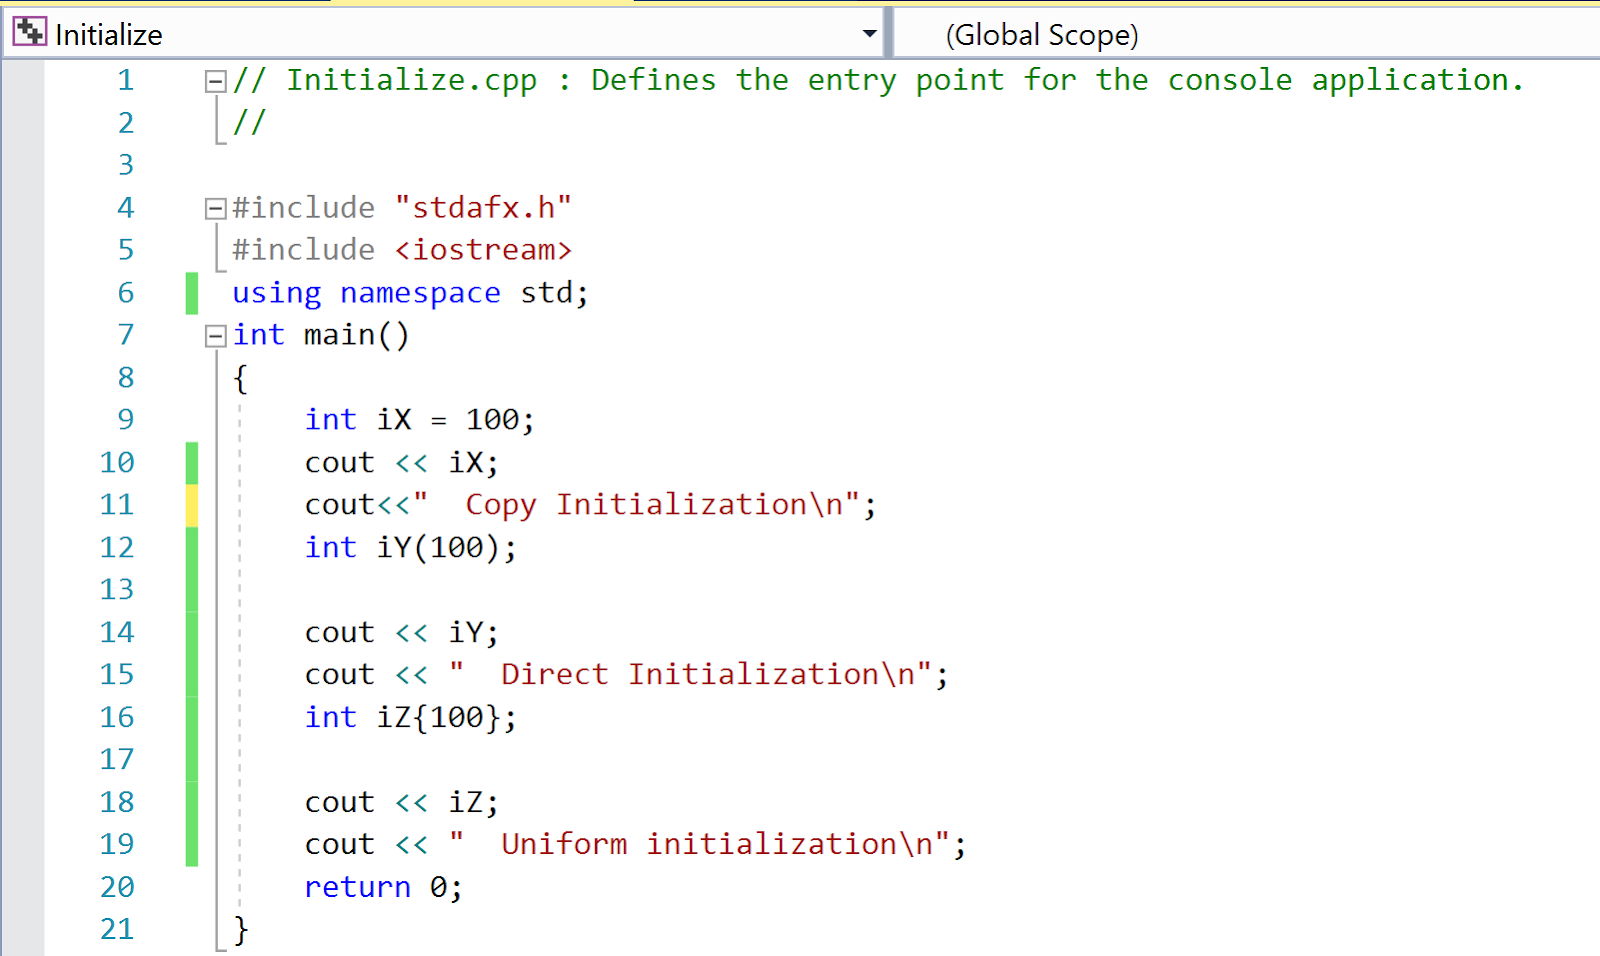Click int iZ{100} on line 16
1600x956 pixels.
(x=410, y=716)
